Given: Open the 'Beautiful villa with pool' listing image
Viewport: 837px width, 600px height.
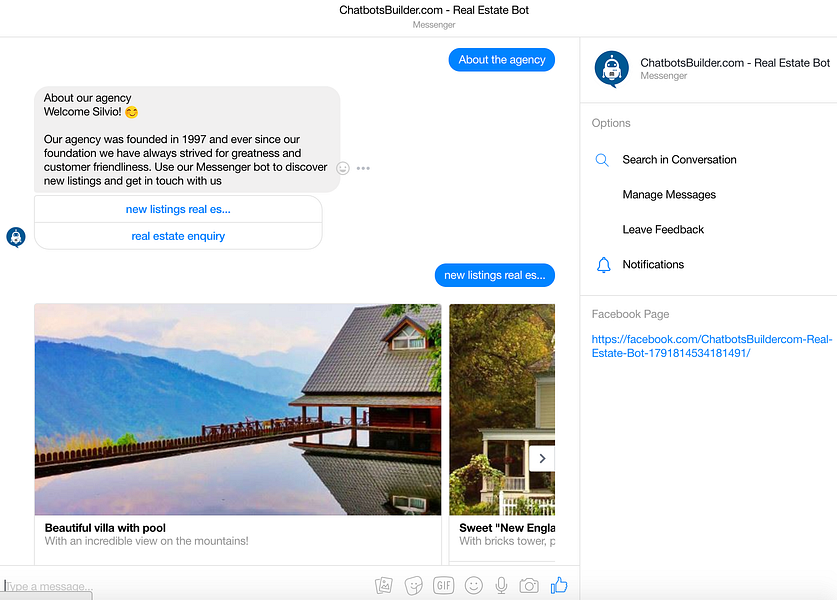Looking at the screenshot, I should pyautogui.click(x=238, y=409).
